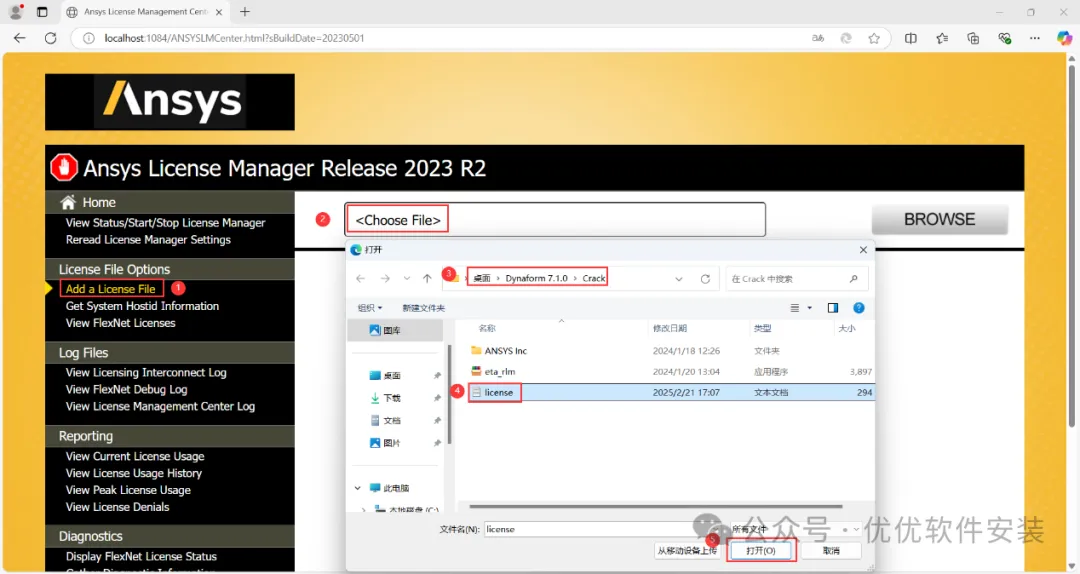1080x574 pixels.
Task: Open the file dialog help icon
Action: (x=859, y=308)
